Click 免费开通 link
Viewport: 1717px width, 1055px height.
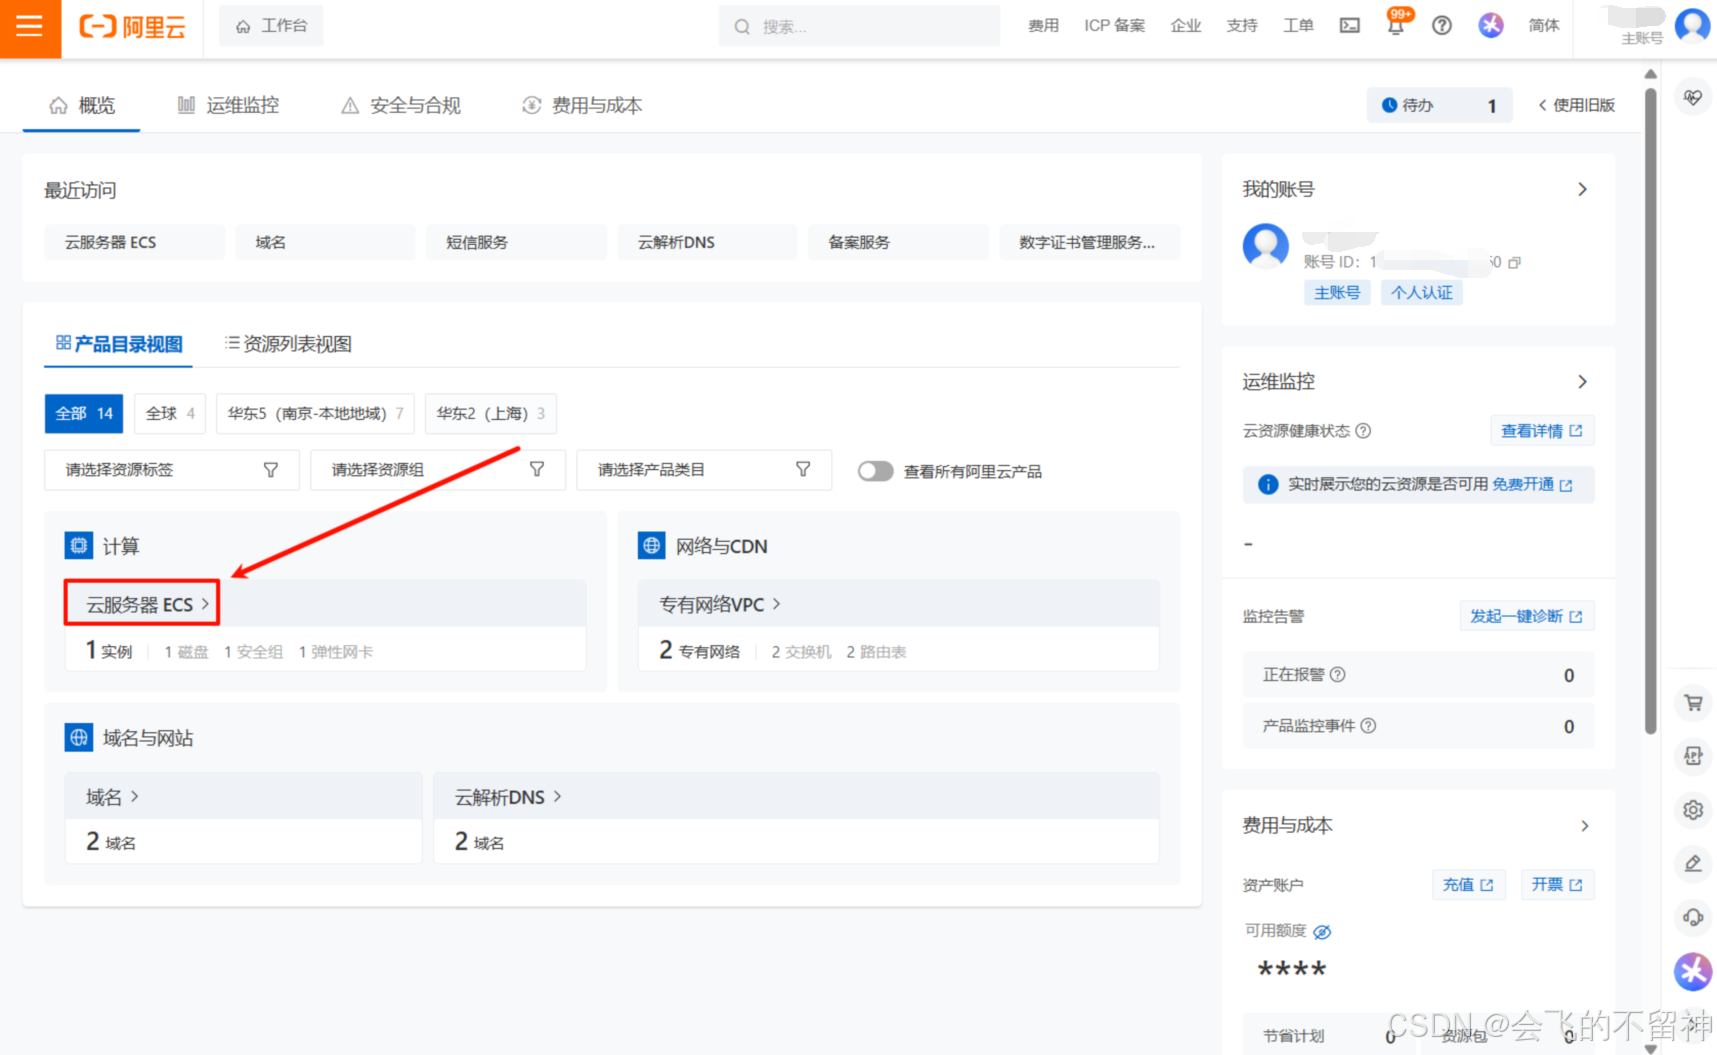coord(1532,485)
